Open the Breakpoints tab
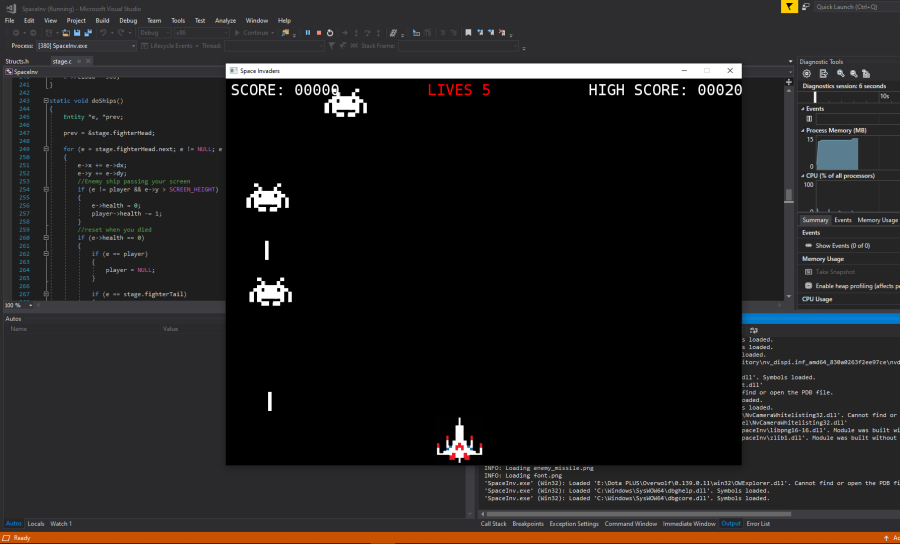Viewport: 900px width, 544px height. coord(527,523)
